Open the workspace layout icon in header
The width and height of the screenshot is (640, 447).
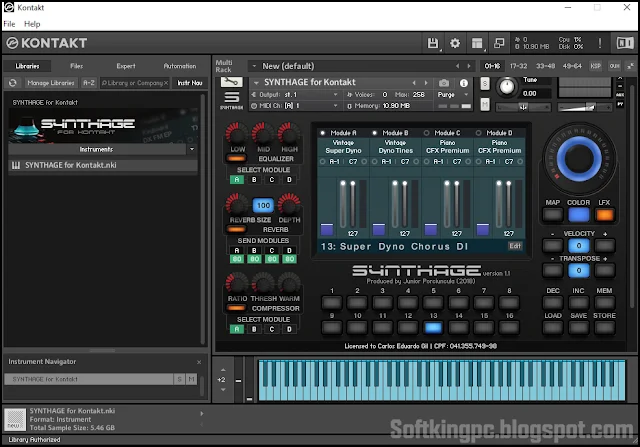[x=477, y=43]
